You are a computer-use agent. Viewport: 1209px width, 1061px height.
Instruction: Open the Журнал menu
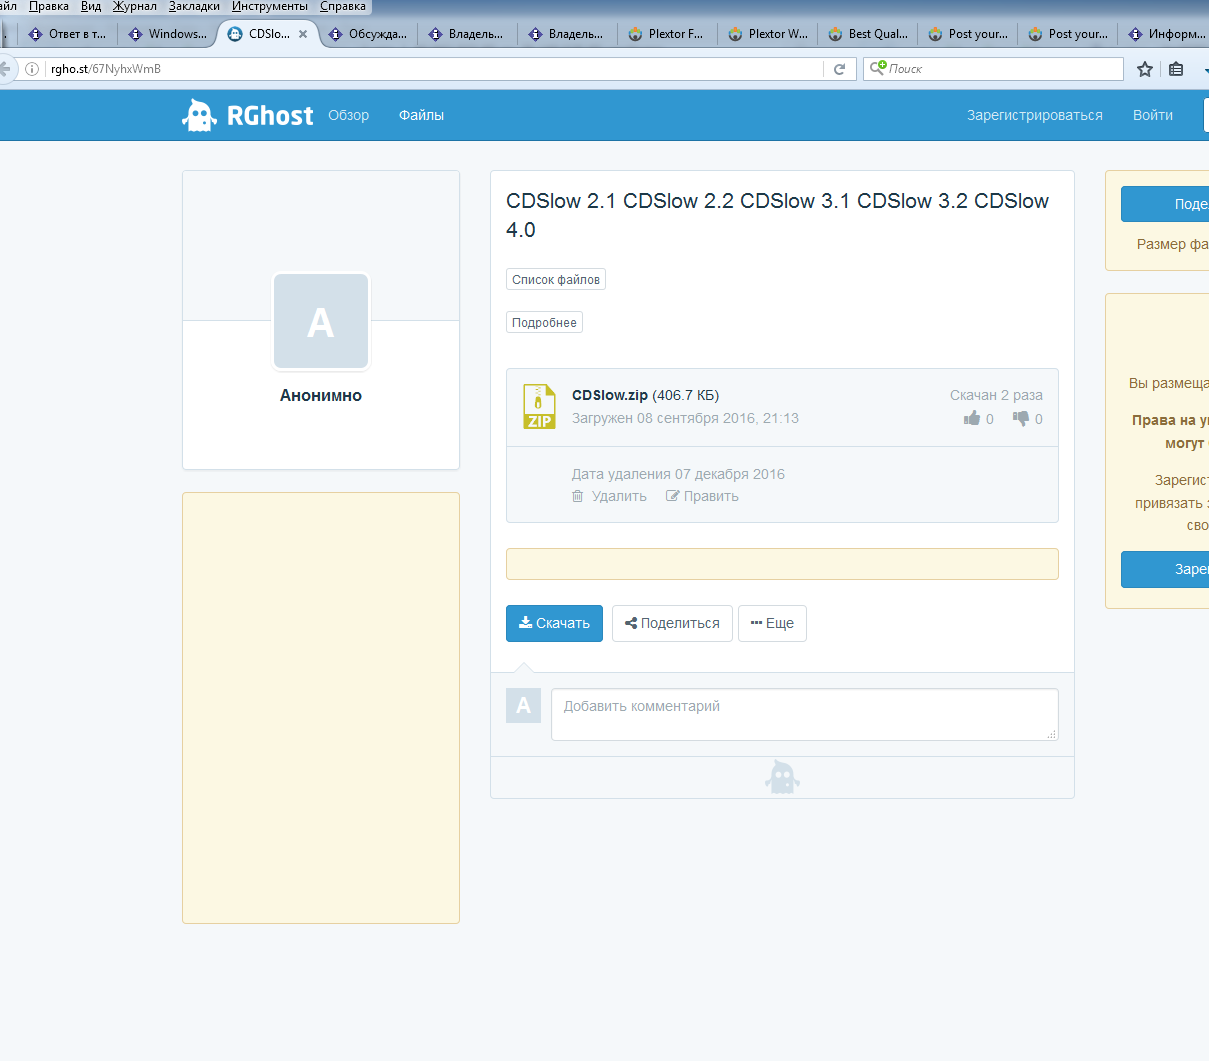point(135,6)
